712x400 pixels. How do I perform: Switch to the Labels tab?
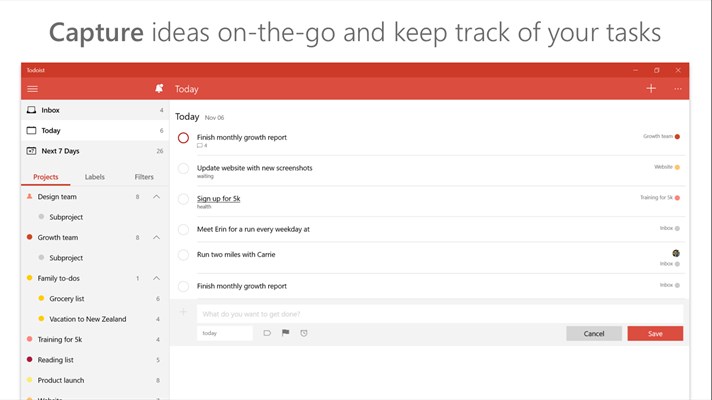pyautogui.click(x=94, y=177)
